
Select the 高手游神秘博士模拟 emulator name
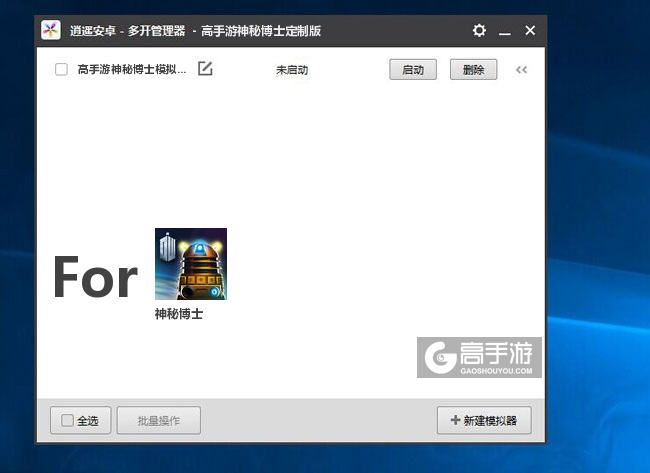click(x=132, y=70)
